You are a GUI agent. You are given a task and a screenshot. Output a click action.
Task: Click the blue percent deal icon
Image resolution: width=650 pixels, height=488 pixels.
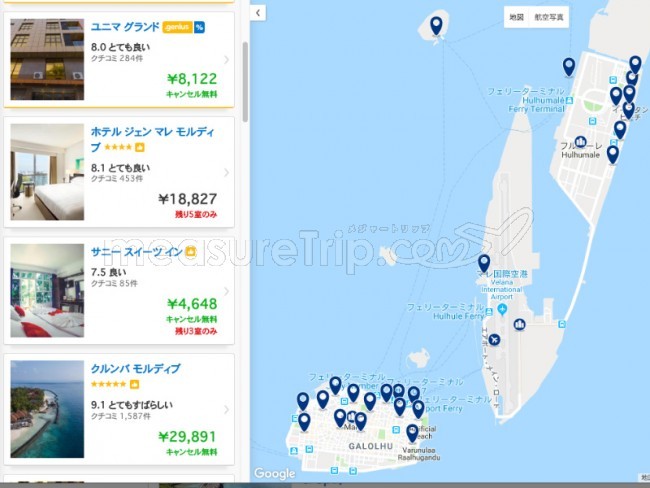click(199, 27)
